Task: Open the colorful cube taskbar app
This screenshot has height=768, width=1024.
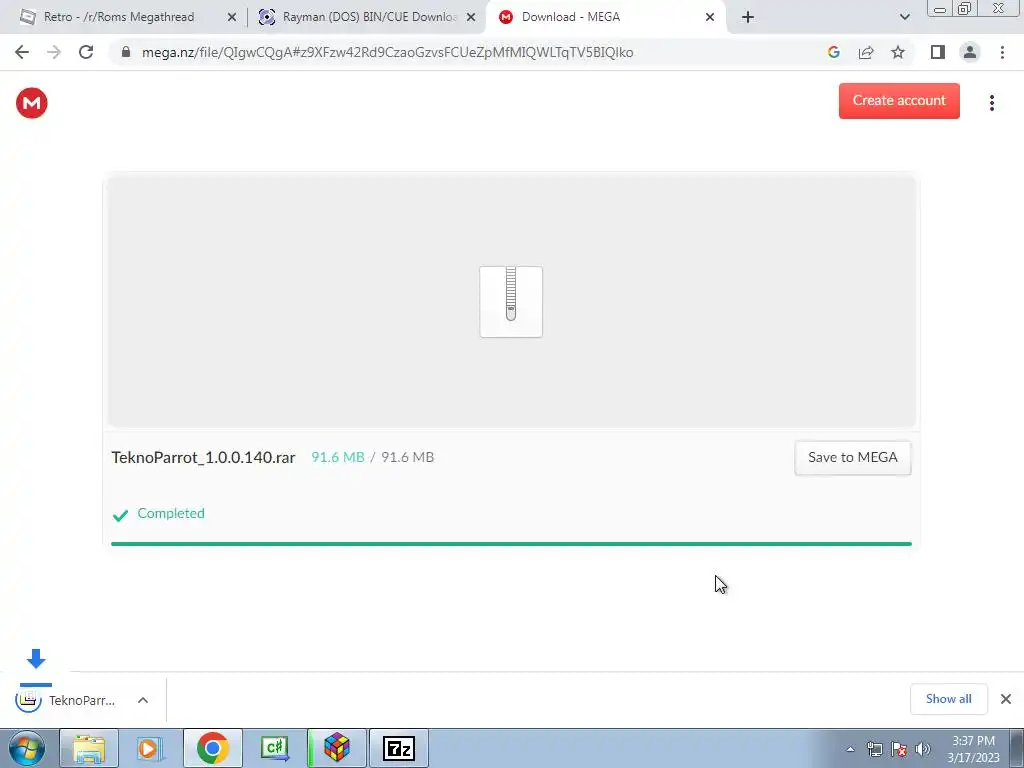Action: tap(337, 748)
